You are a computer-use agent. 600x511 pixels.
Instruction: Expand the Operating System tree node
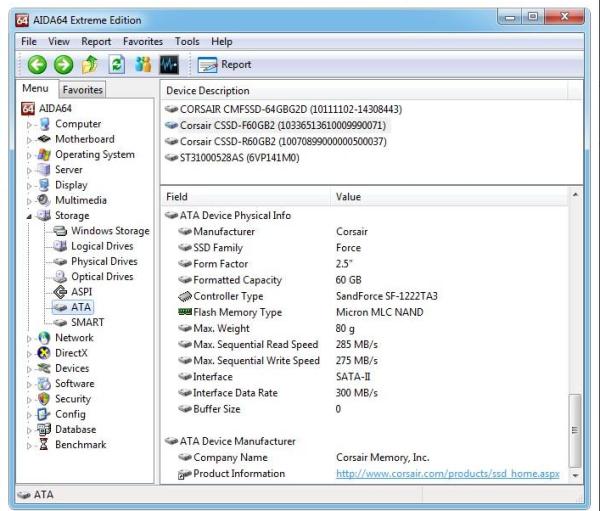point(29,155)
